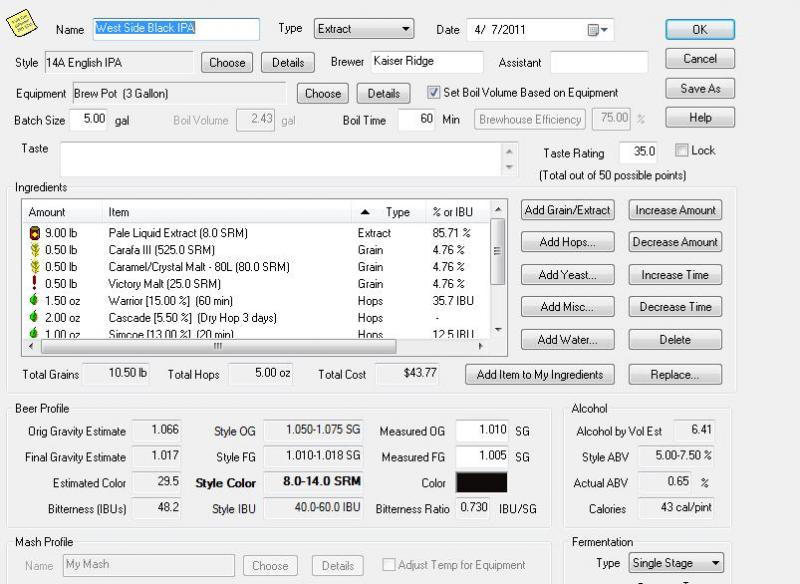Screen dimensions: 800x584
Task: Confirm recipe with OK button
Action: [700, 30]
